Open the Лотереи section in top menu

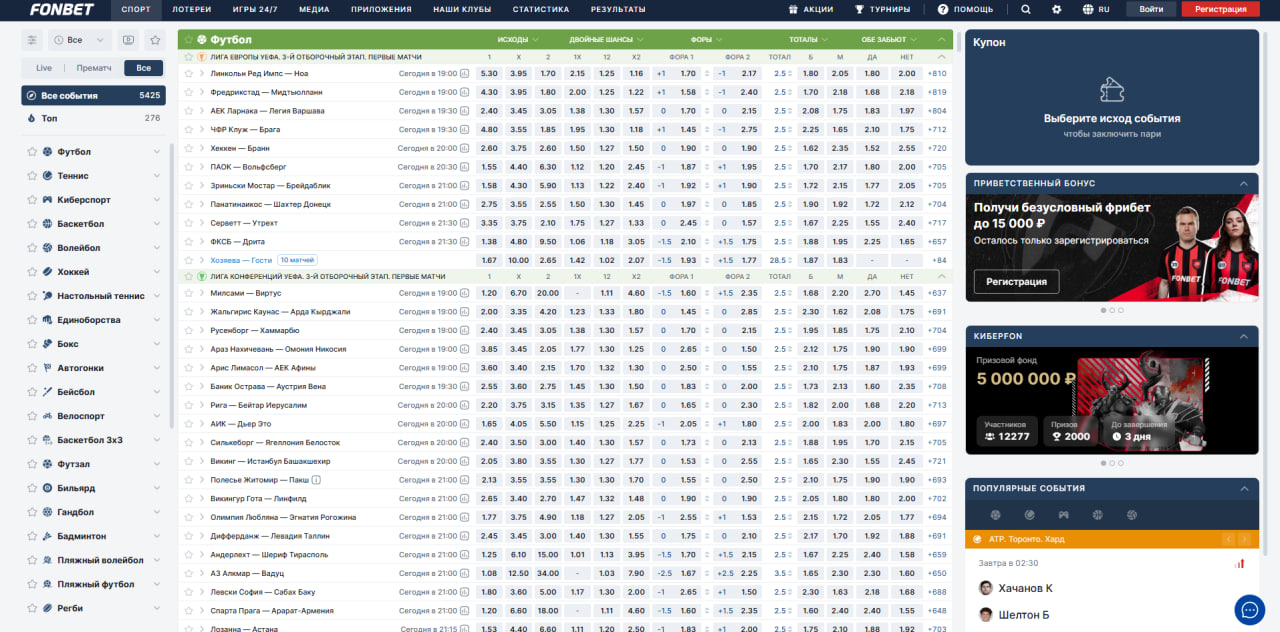(191, 9)
